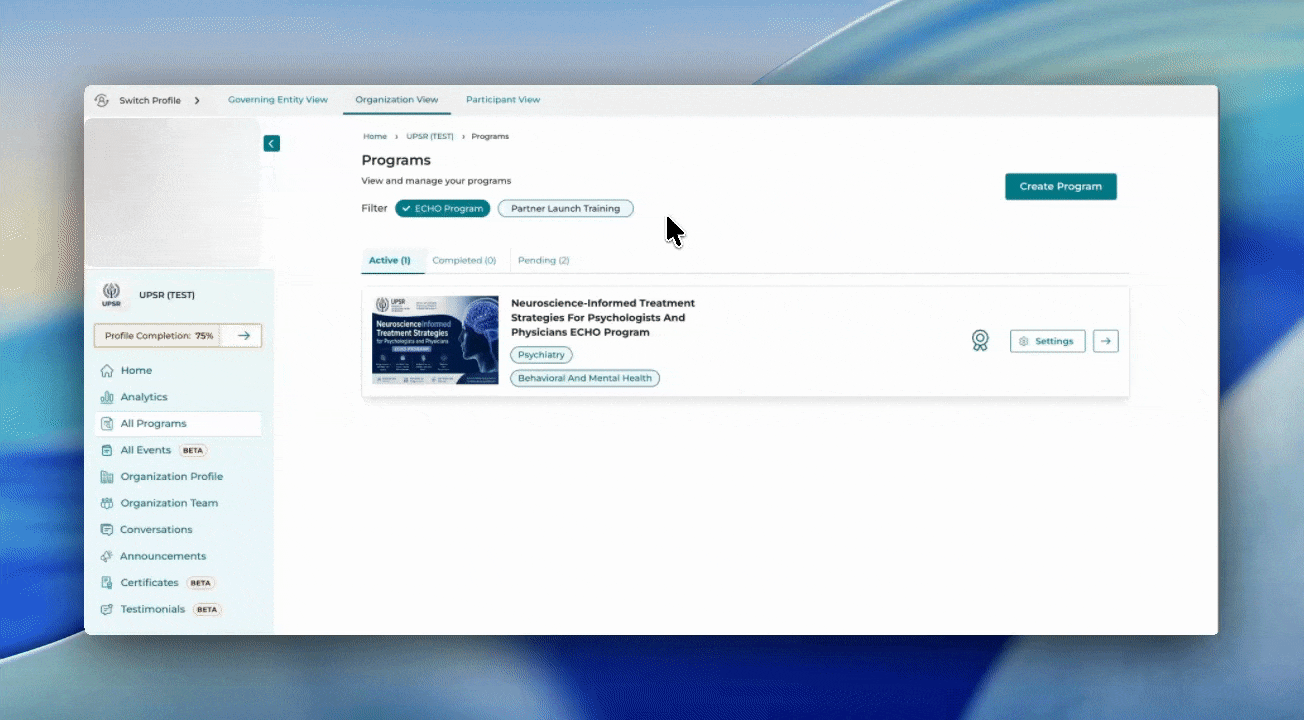Click the Programs page heading
Screen dimensions: 1304x720
pos(396,160)
